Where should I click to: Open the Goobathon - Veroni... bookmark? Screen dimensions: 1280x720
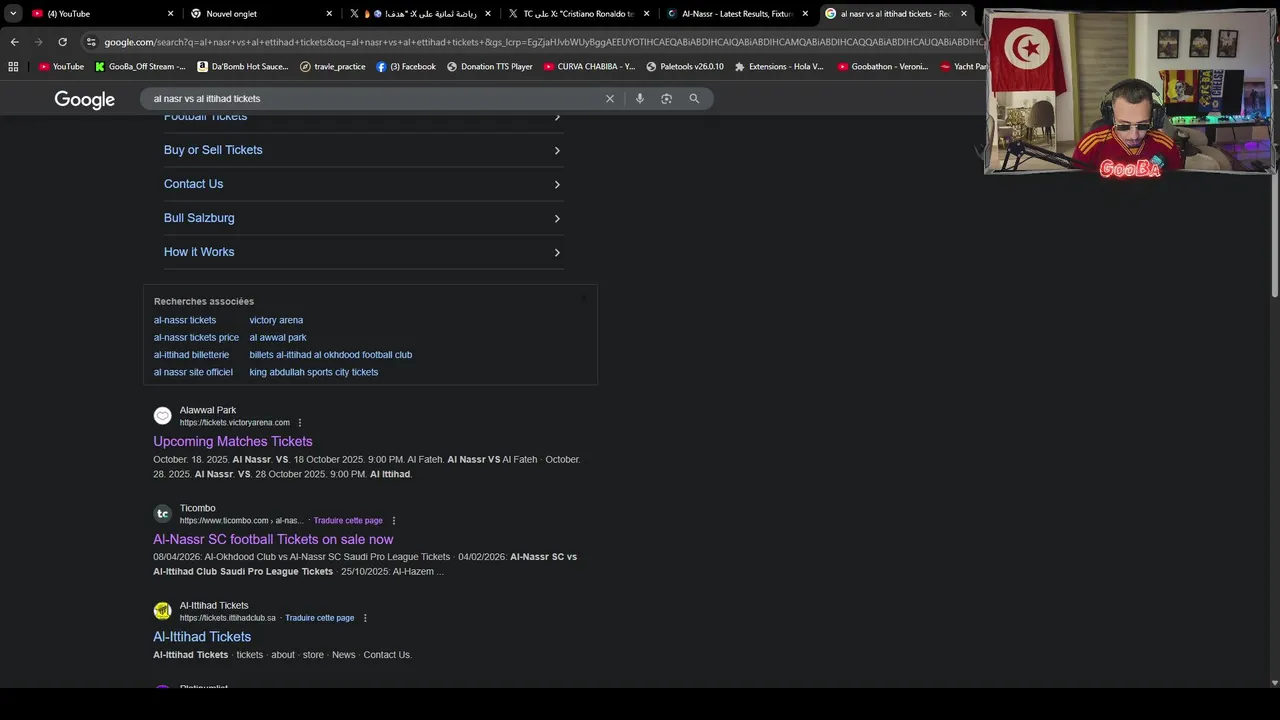(883, 67)
